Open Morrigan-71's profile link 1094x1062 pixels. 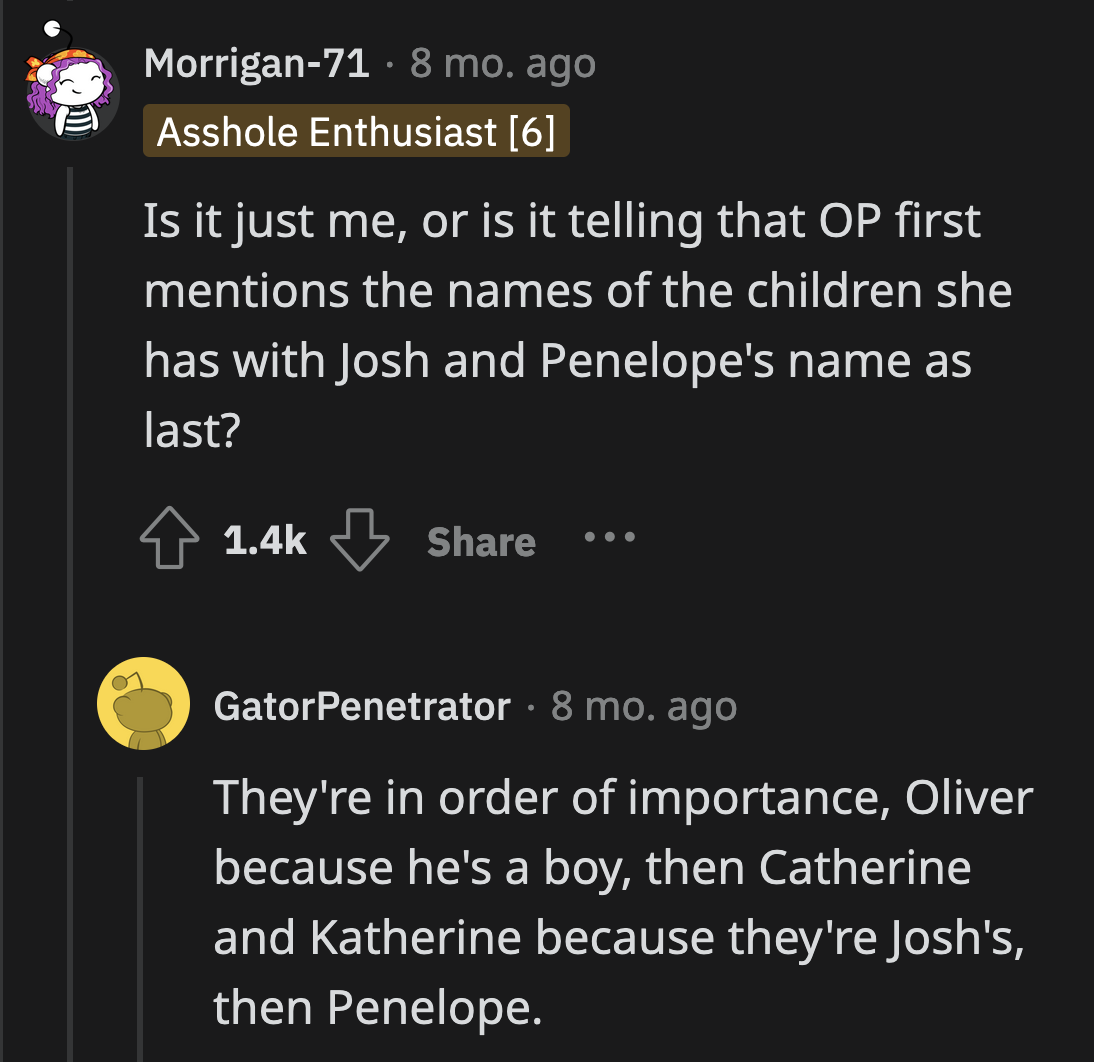click(256, 62)
